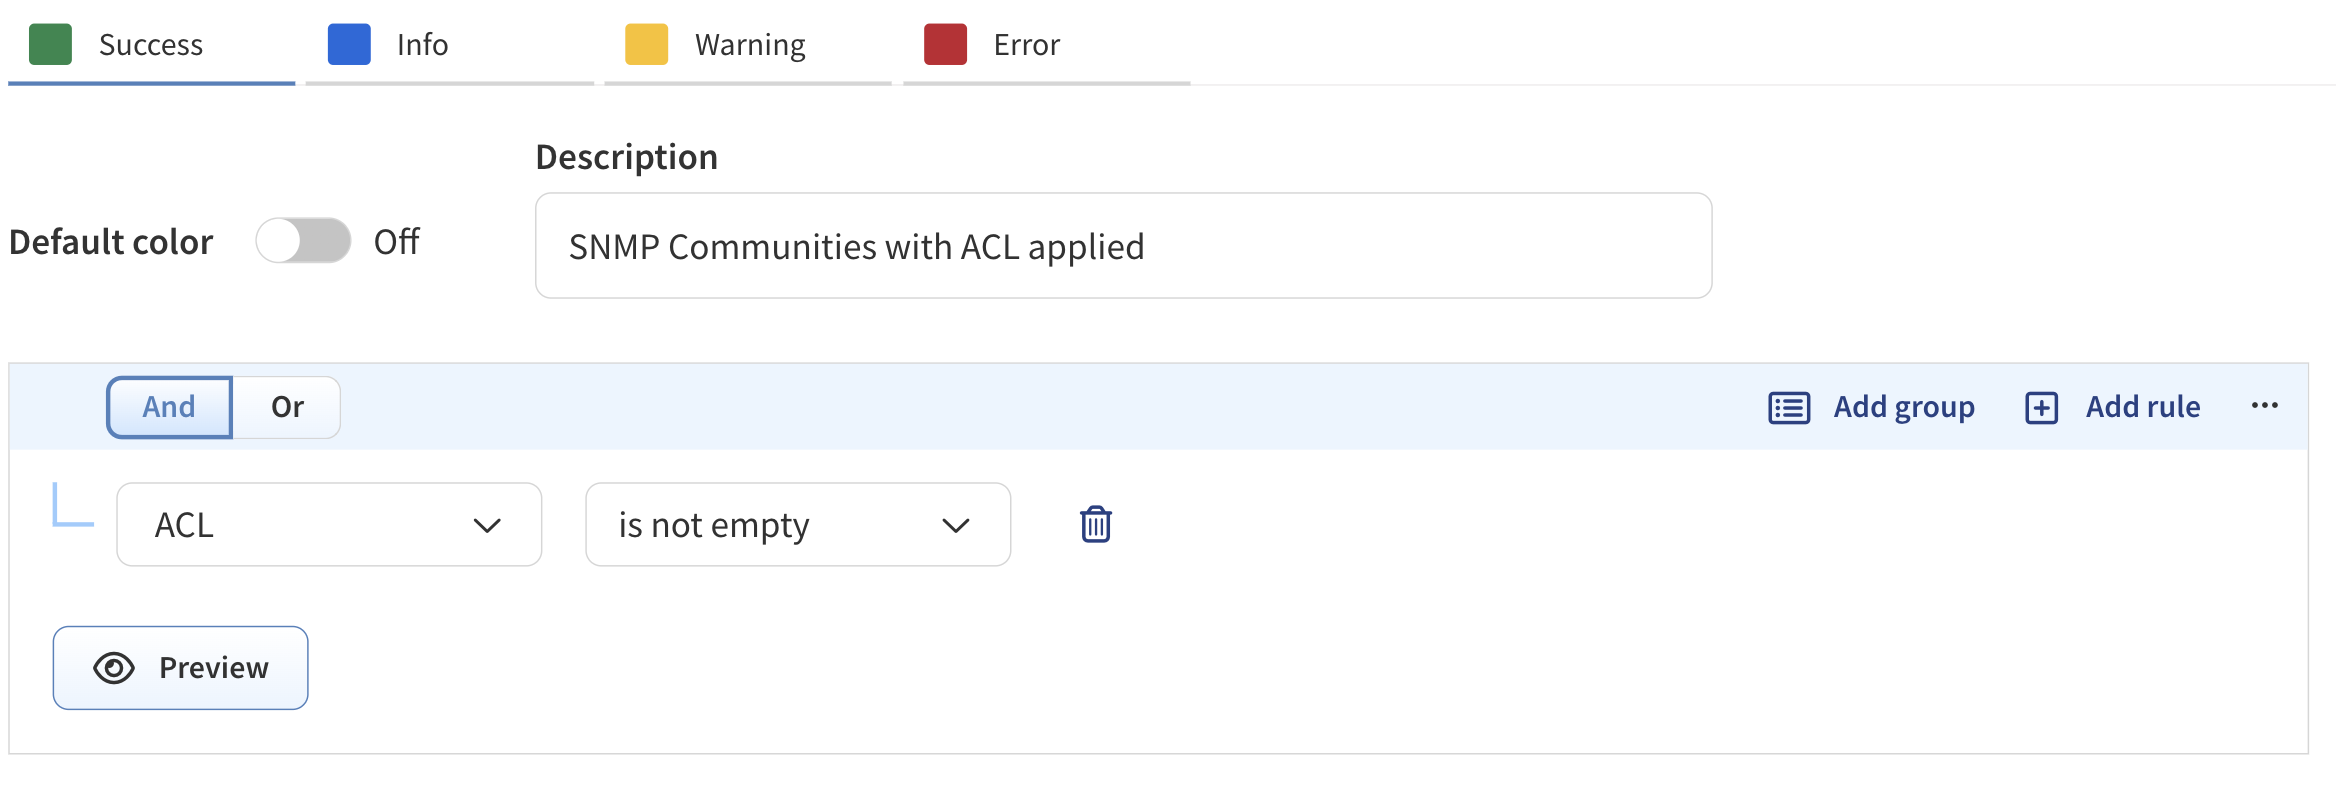Open the three-dot more options menu

point(2264,406)
